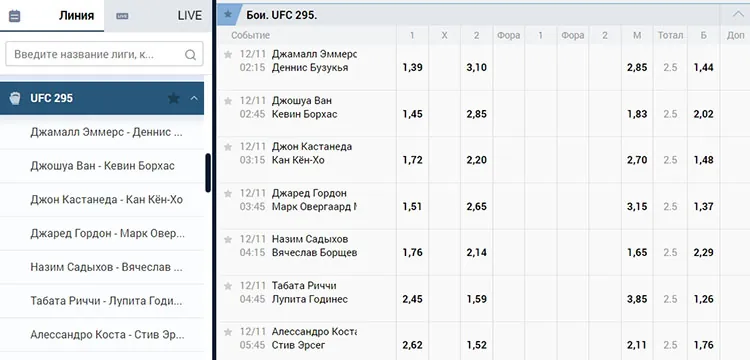
Task: Focus the league name search field
Action: point(104,54)
